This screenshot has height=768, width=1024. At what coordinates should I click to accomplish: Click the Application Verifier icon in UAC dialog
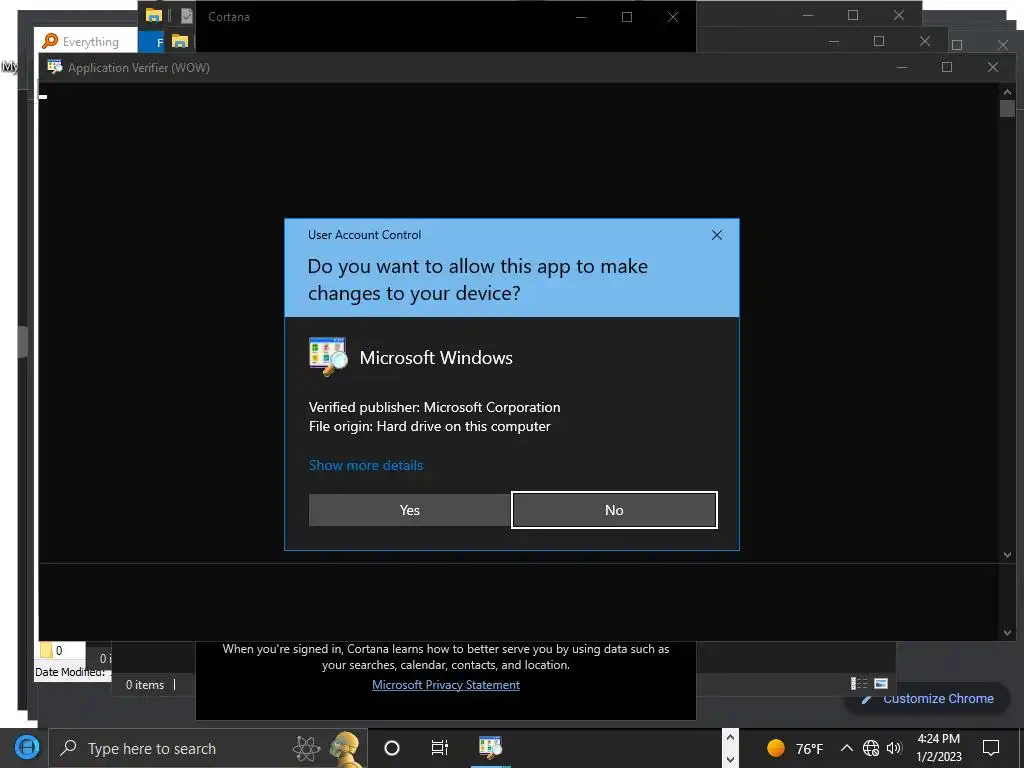[x=328, y=357]
